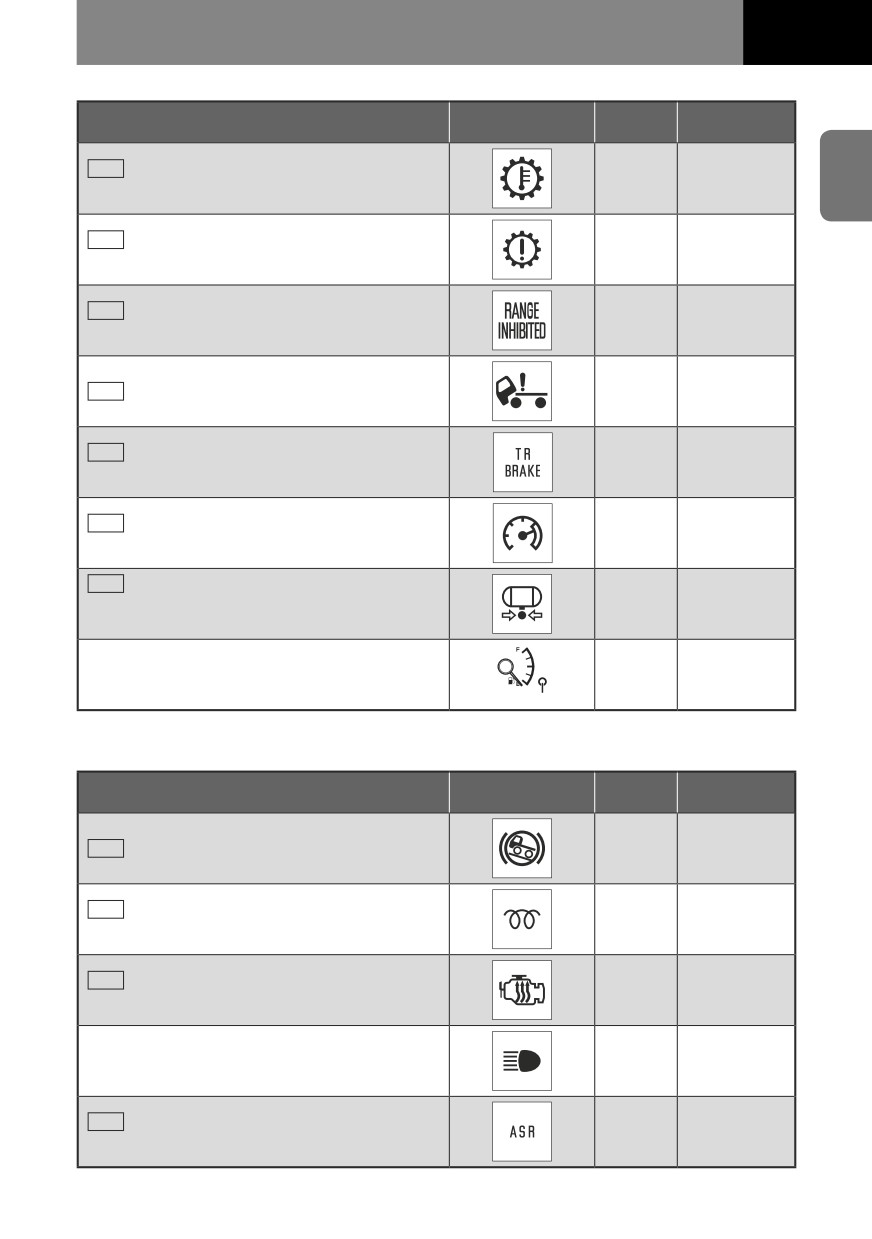872x1239 pixels.
Task: Select the tilted cab warning icon
Action: 522,391
